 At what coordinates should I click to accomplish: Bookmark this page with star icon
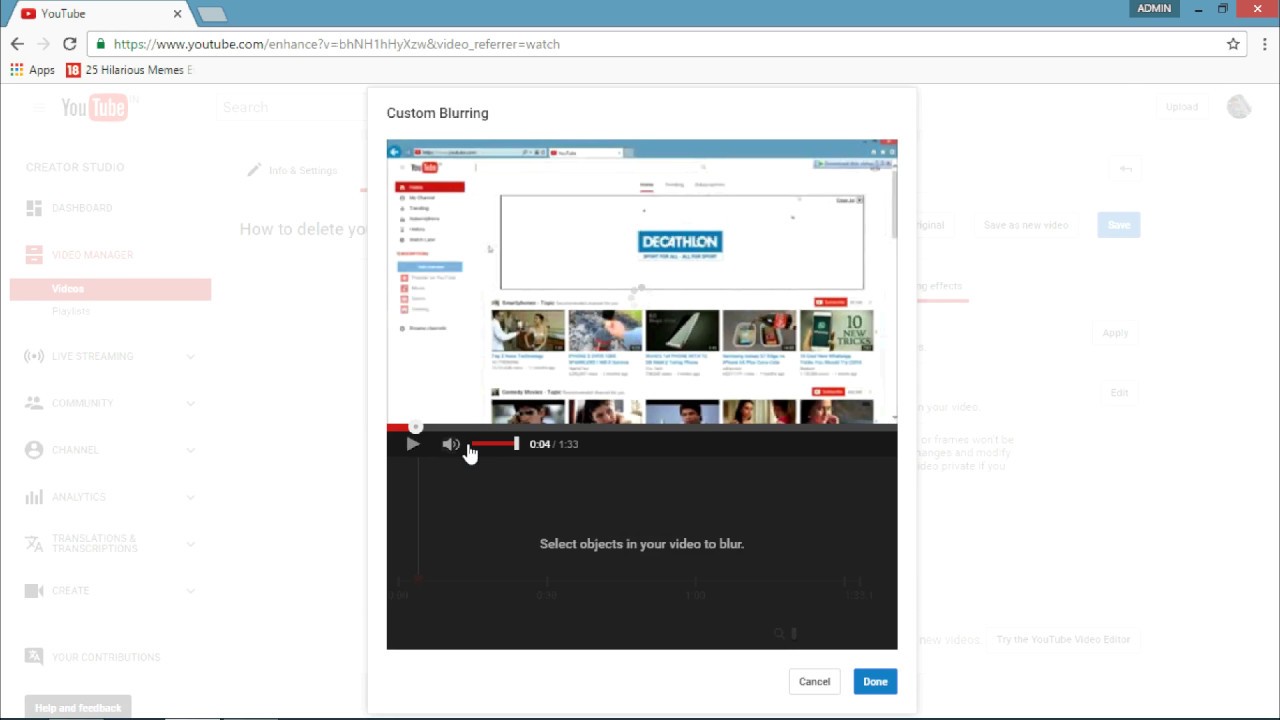(1233, 44)
